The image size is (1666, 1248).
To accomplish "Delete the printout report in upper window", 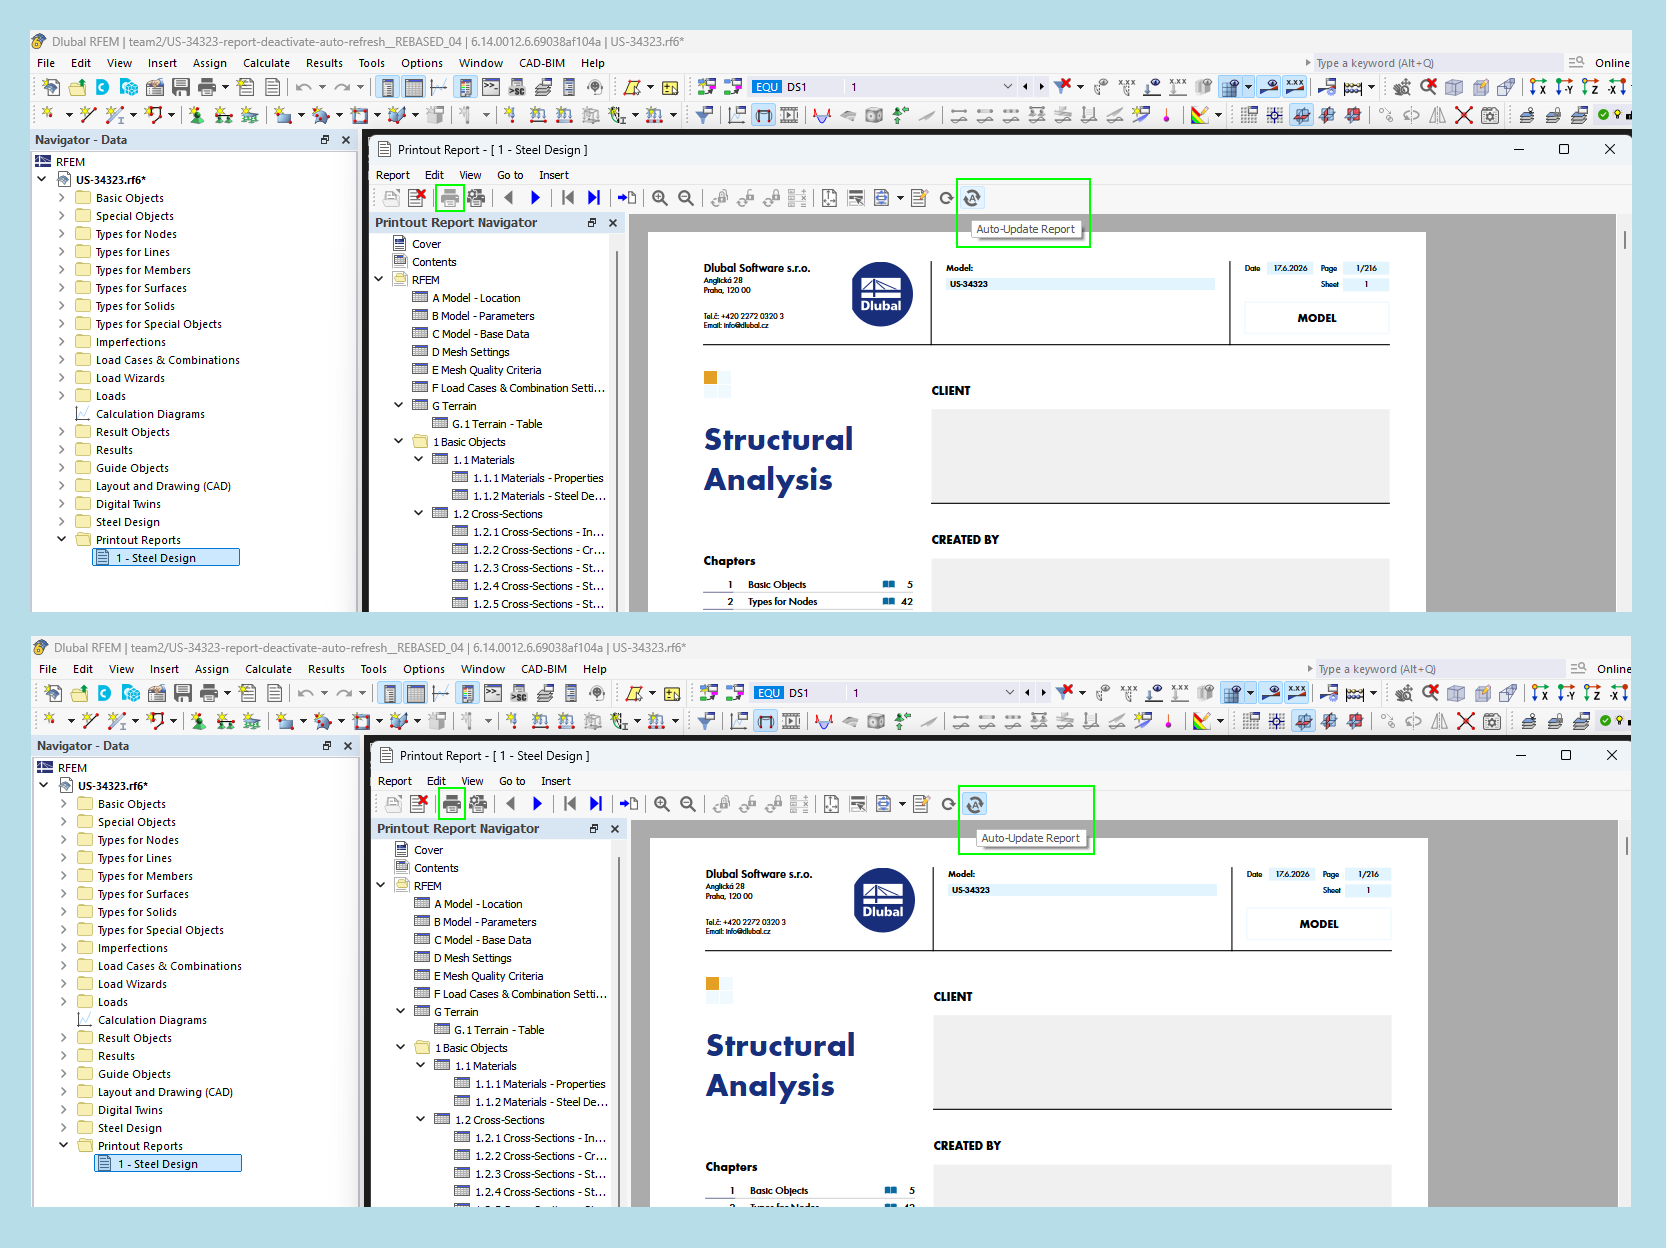I will click(417, 198).
